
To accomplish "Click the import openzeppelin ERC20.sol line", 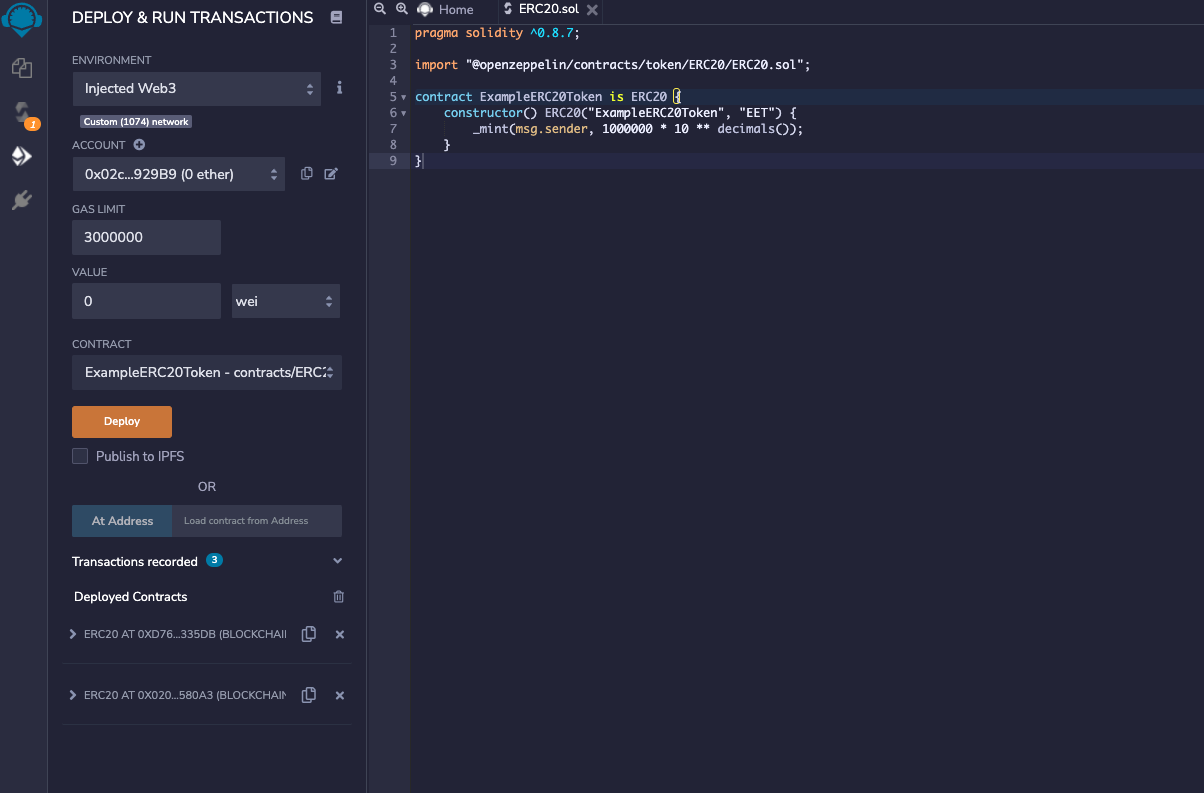I will (613, 65).
